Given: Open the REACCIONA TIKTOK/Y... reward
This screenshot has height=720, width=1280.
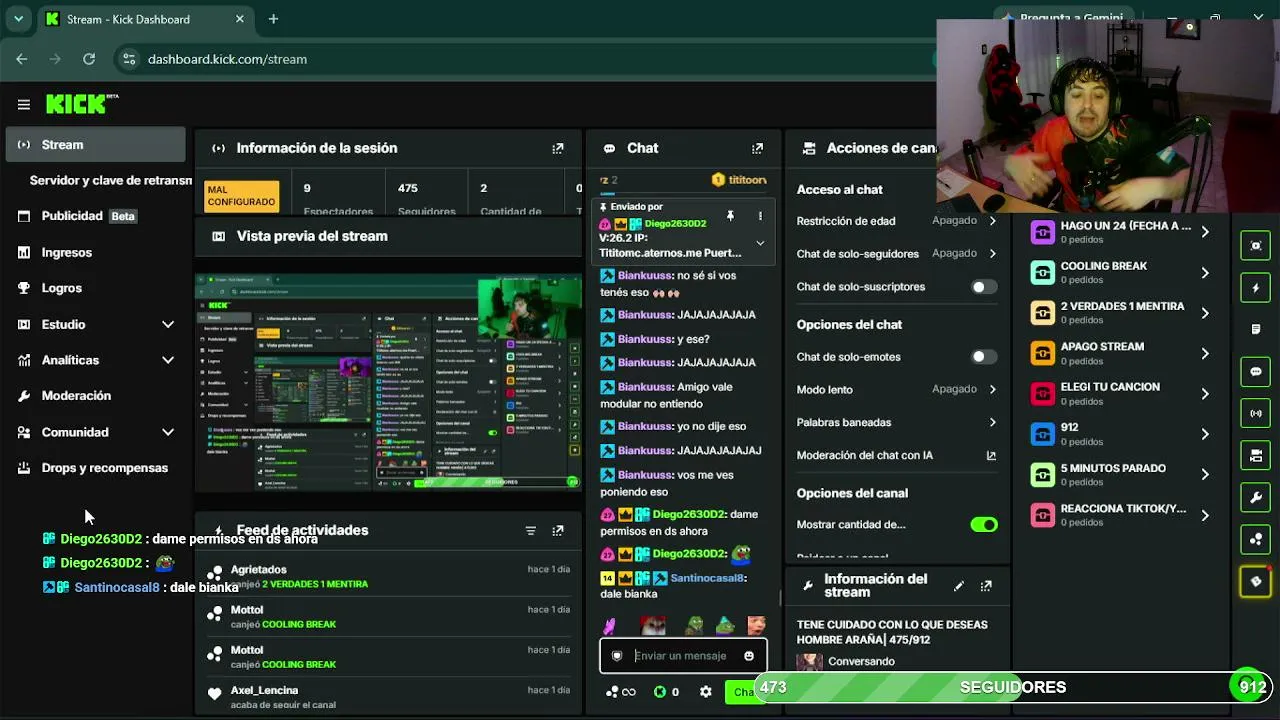Looking at the screenshot, I should click(x=1120, y=515).
